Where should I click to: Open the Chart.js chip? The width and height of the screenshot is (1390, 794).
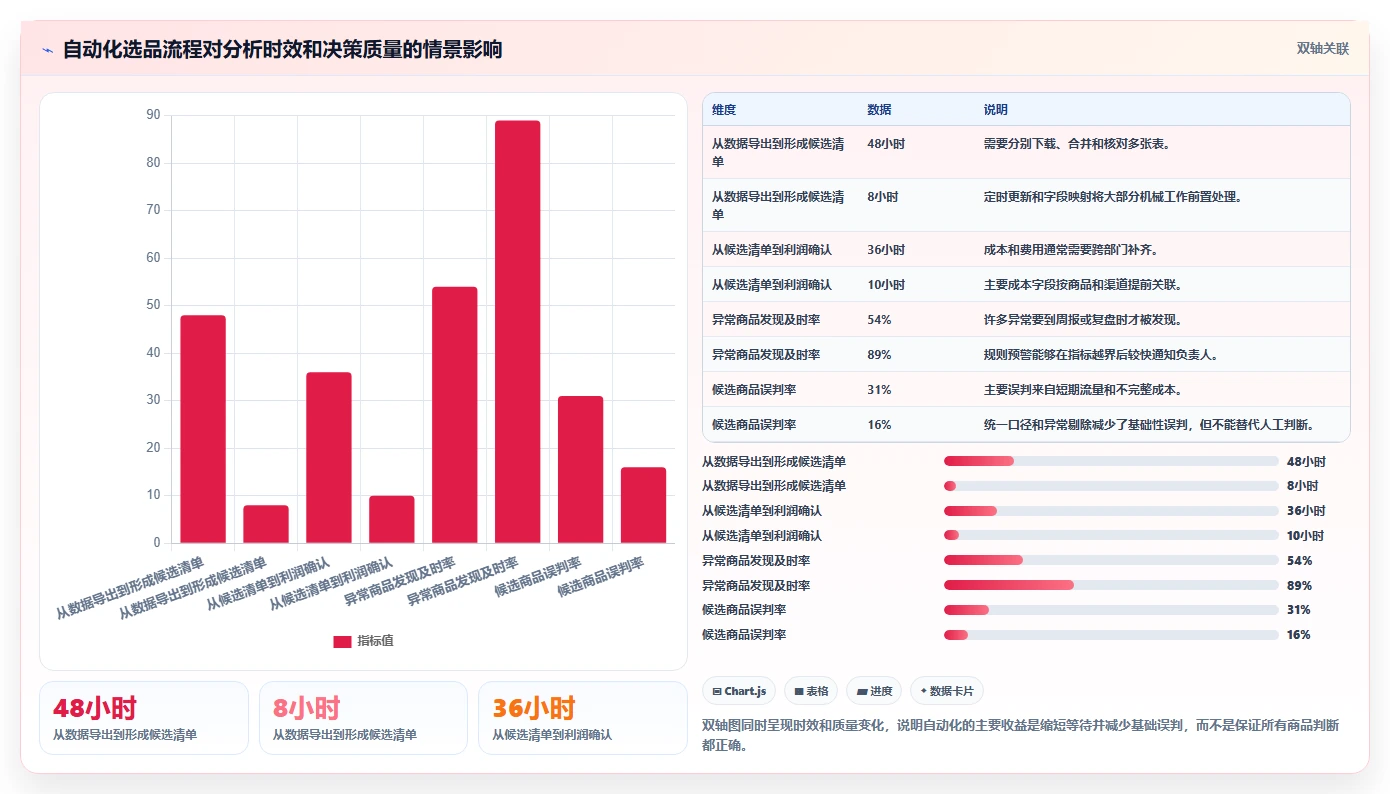(739, 691)
